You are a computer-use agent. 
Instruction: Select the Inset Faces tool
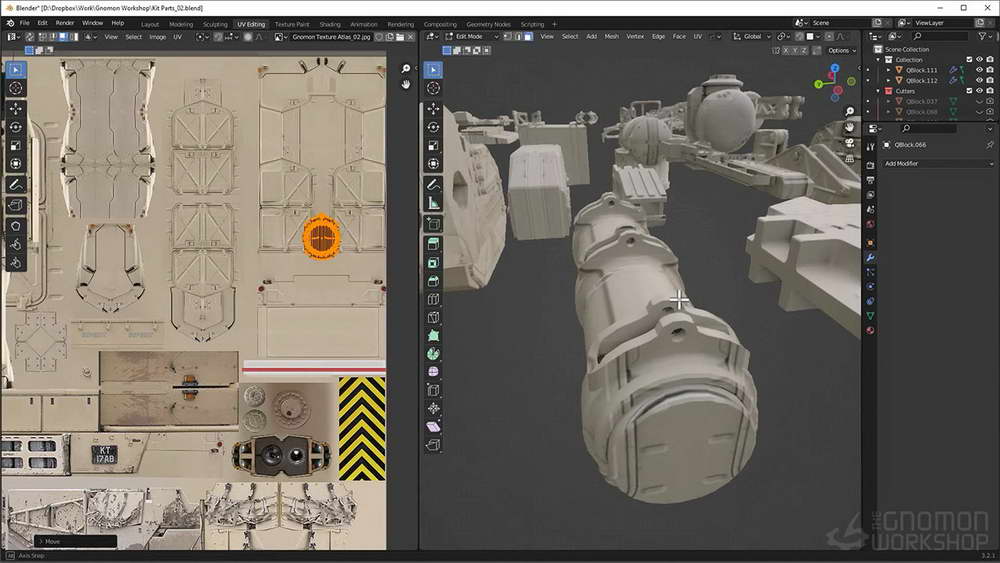[x=433, y=263]
